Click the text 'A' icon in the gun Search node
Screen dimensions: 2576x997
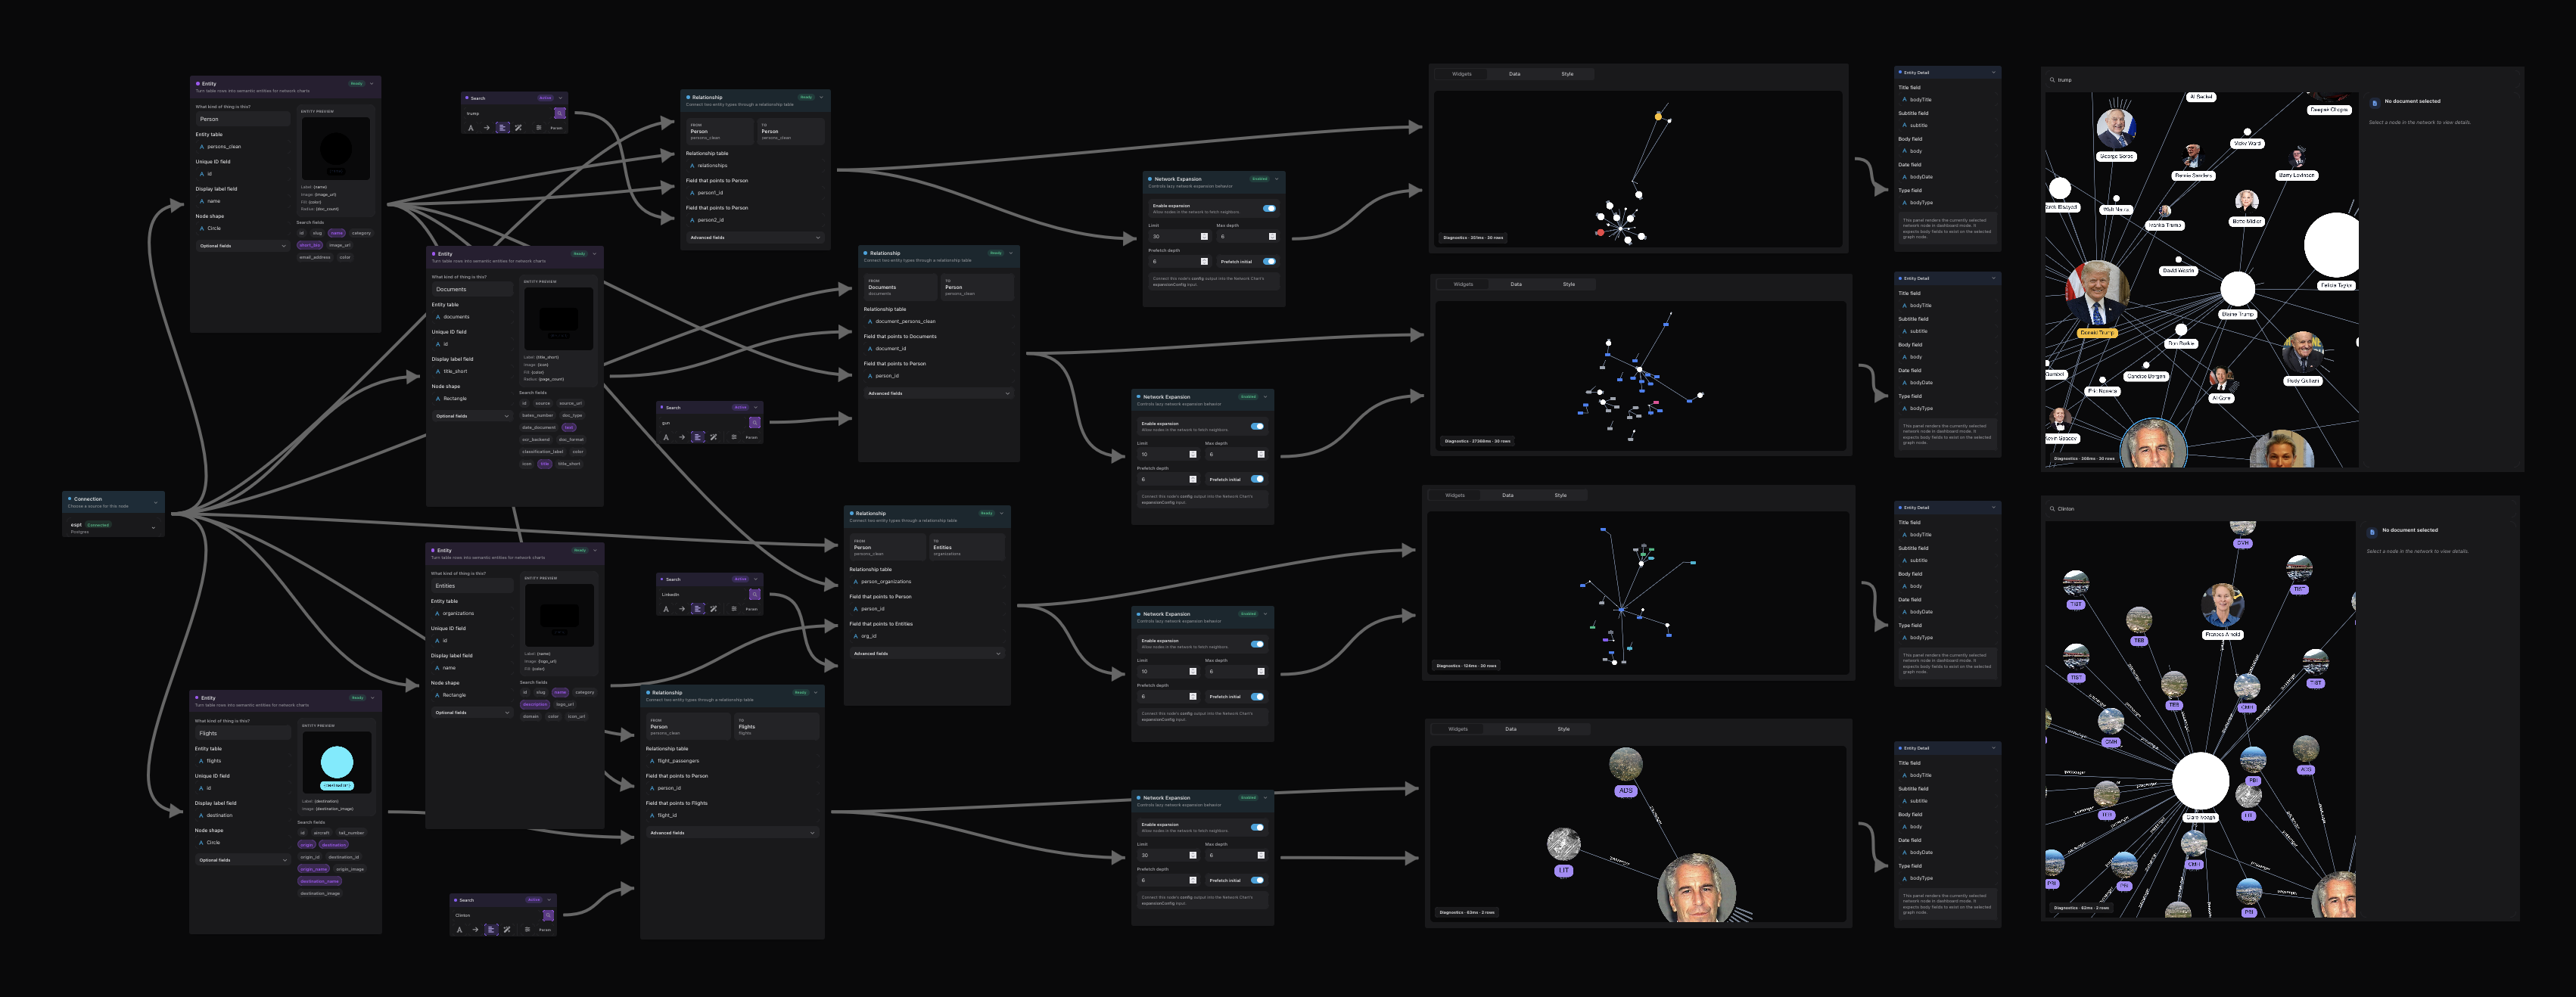coord(666,437)
